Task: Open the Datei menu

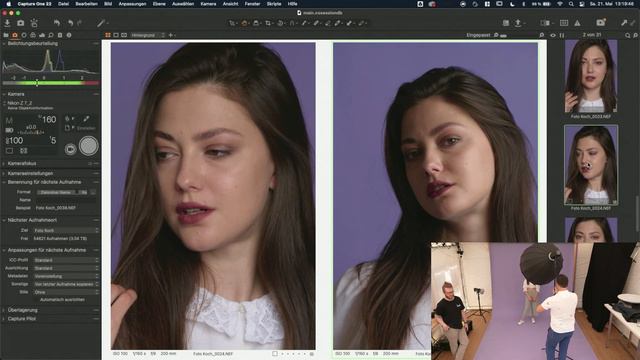Action: click(63, 4)
